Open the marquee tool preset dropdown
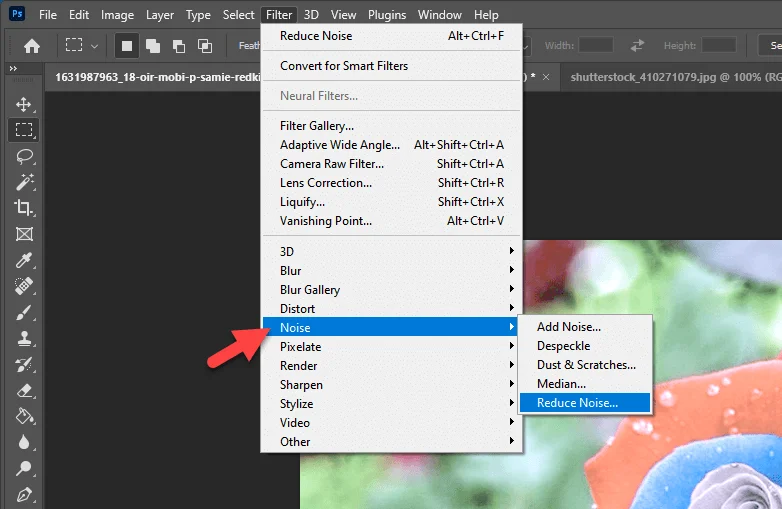782x509 pixels. (94, 46)
